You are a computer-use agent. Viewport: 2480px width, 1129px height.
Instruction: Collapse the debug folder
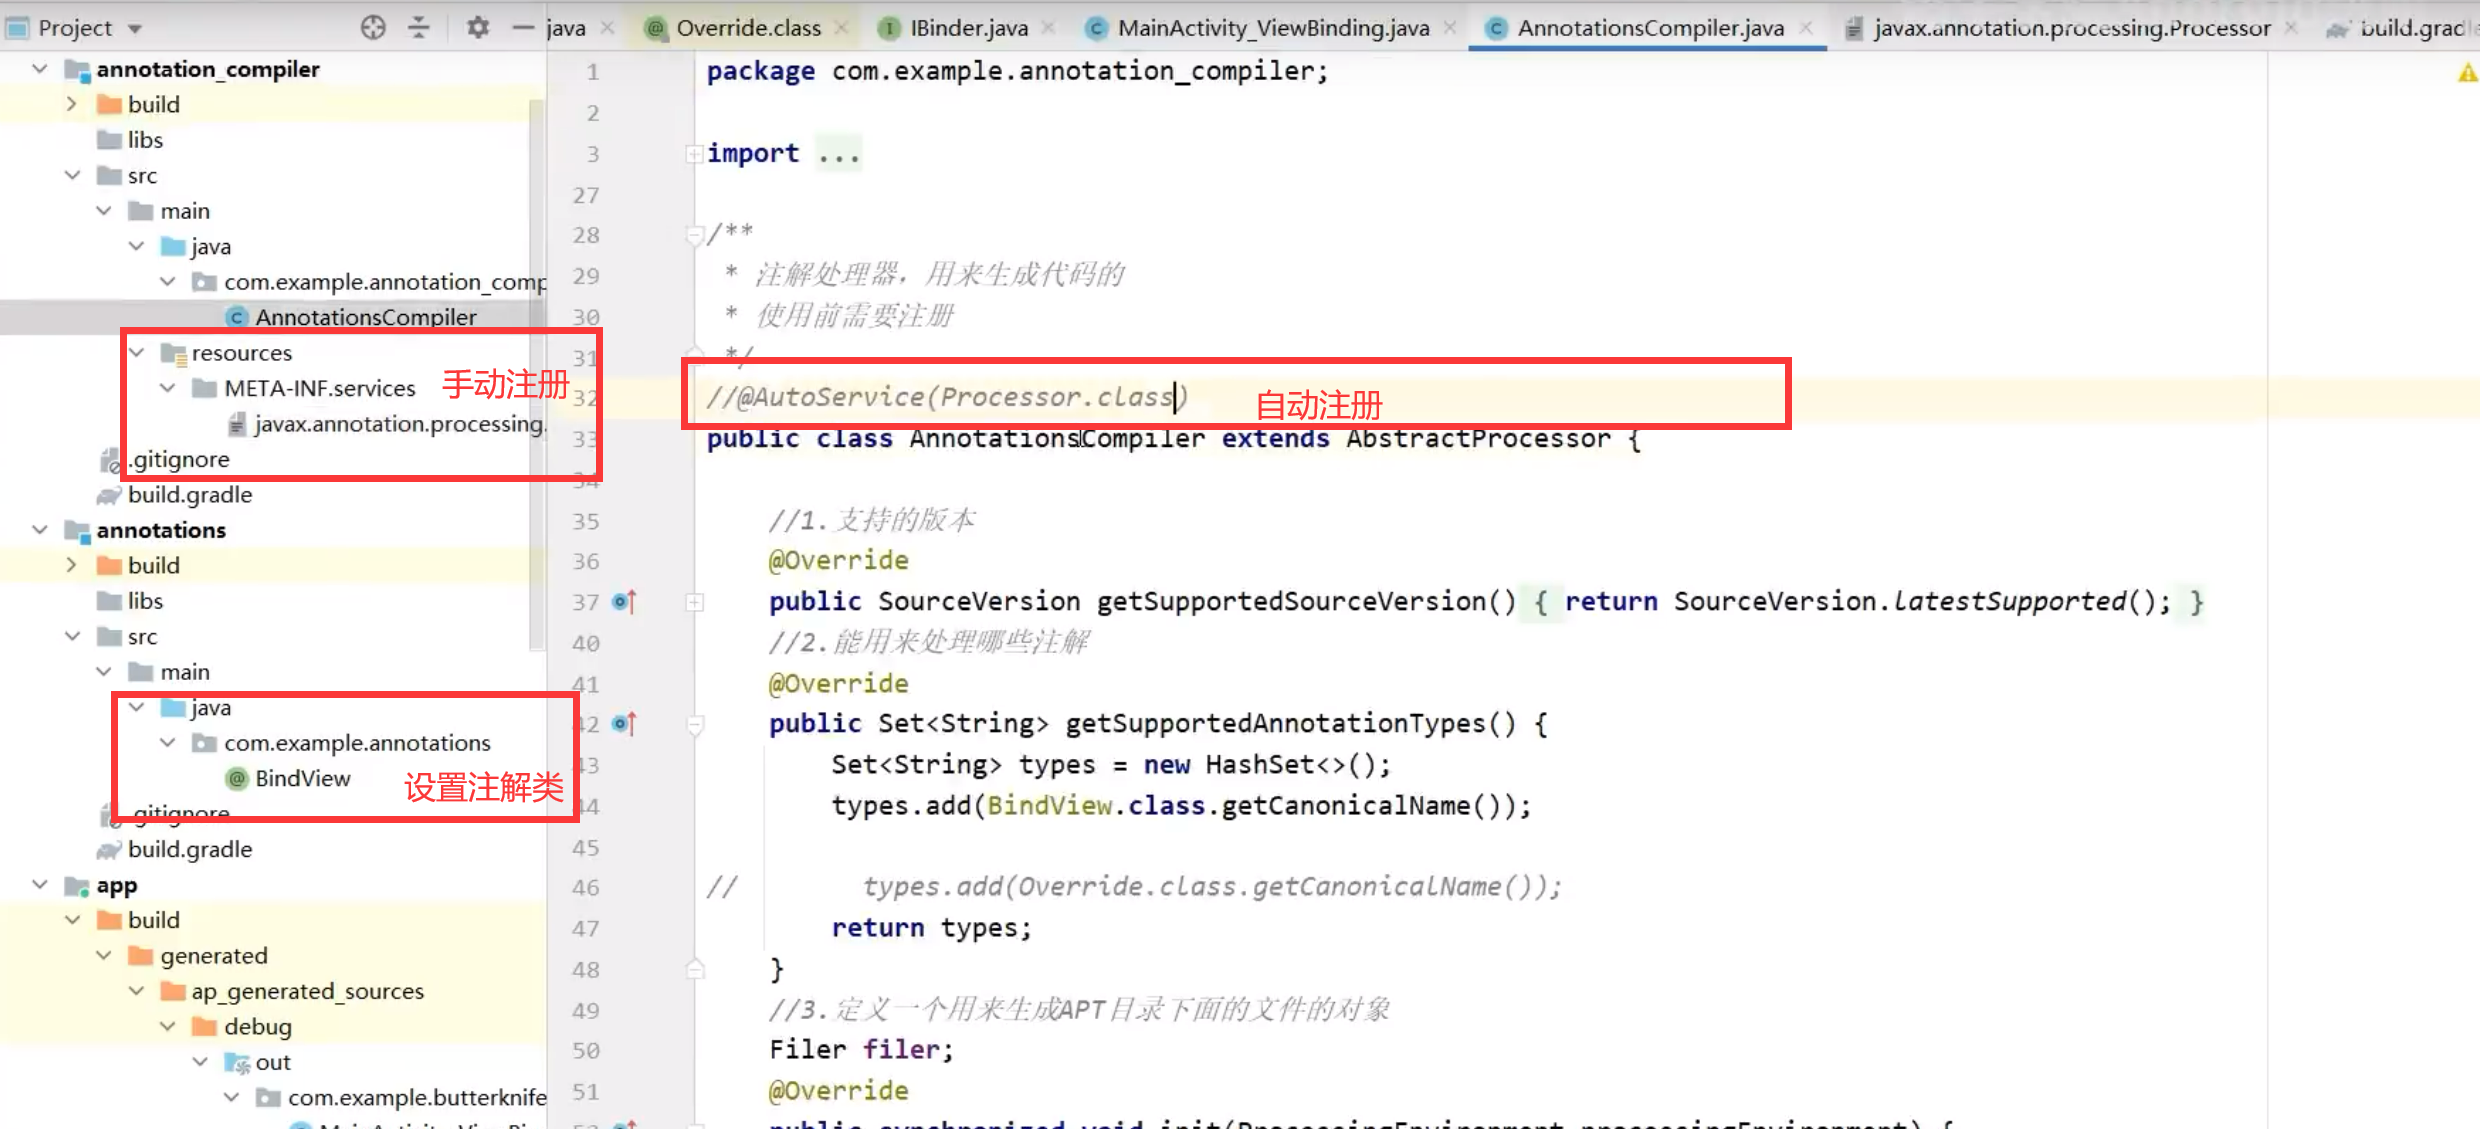[x=168, y=1027]
